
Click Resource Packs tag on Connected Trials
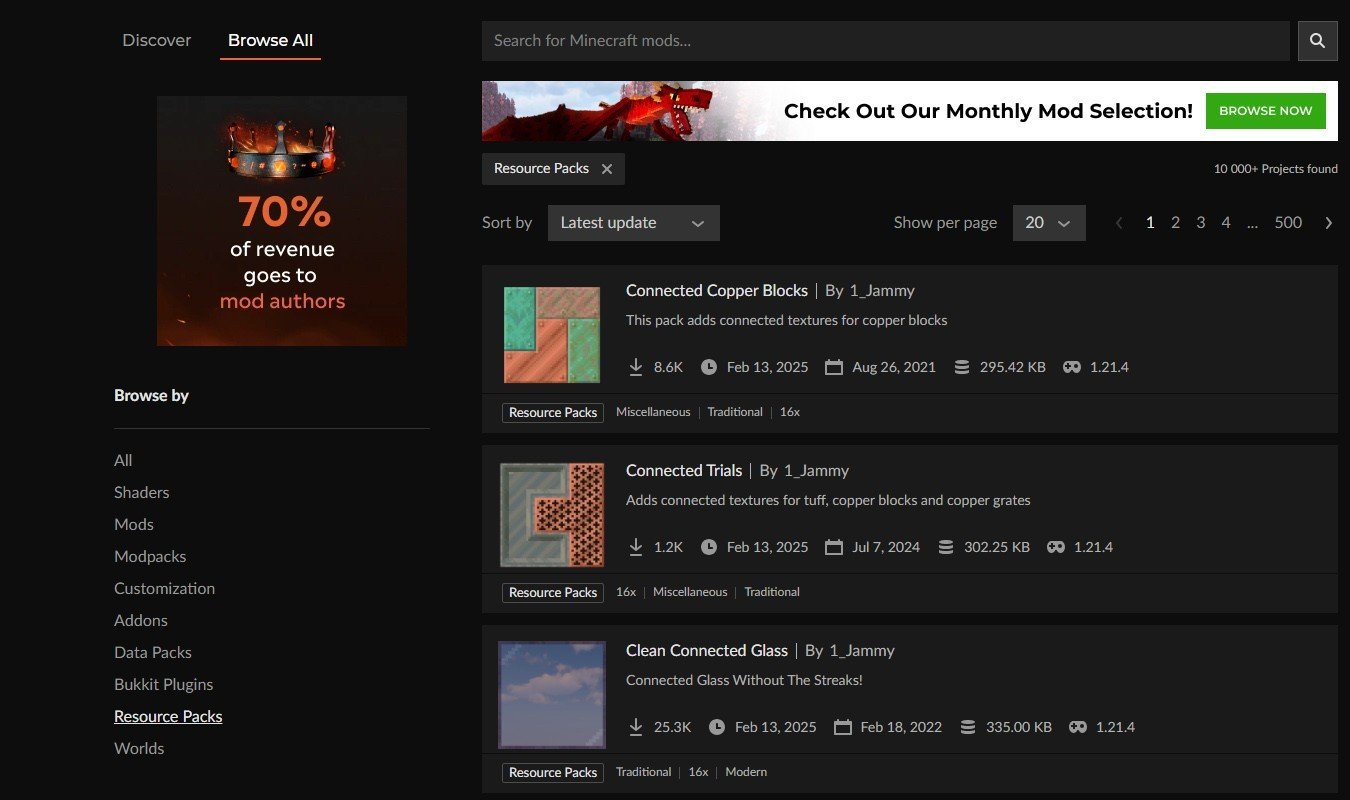coord(553,592)
